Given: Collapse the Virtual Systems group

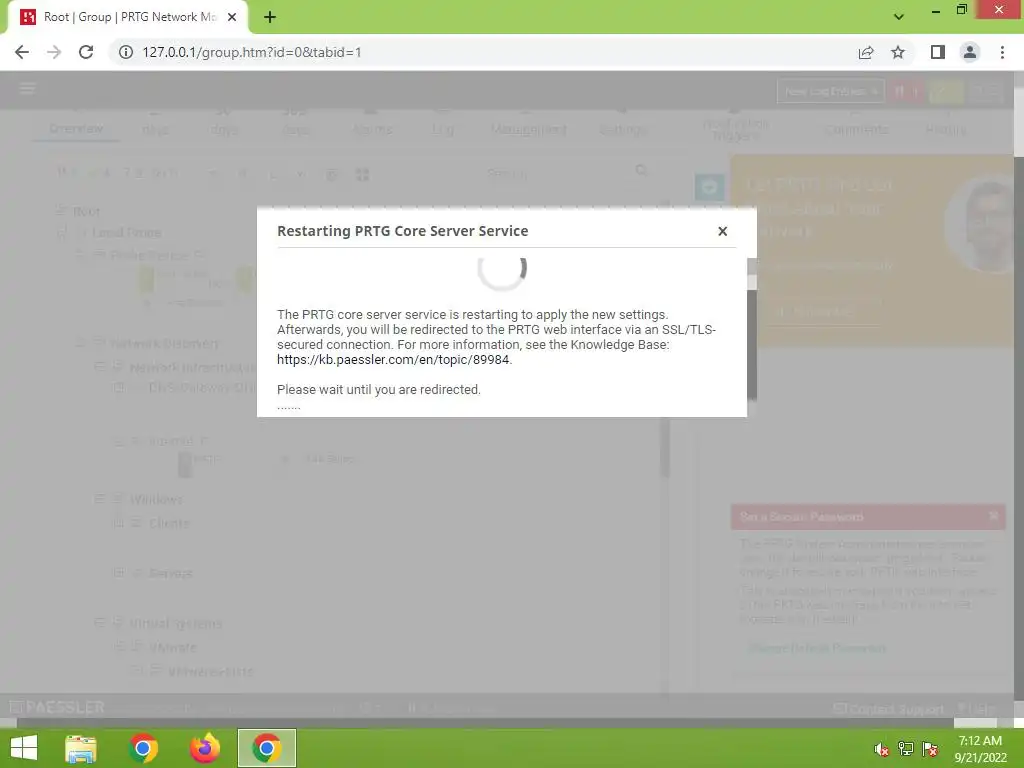Looking at the screenshot, I should pos(100,623).
